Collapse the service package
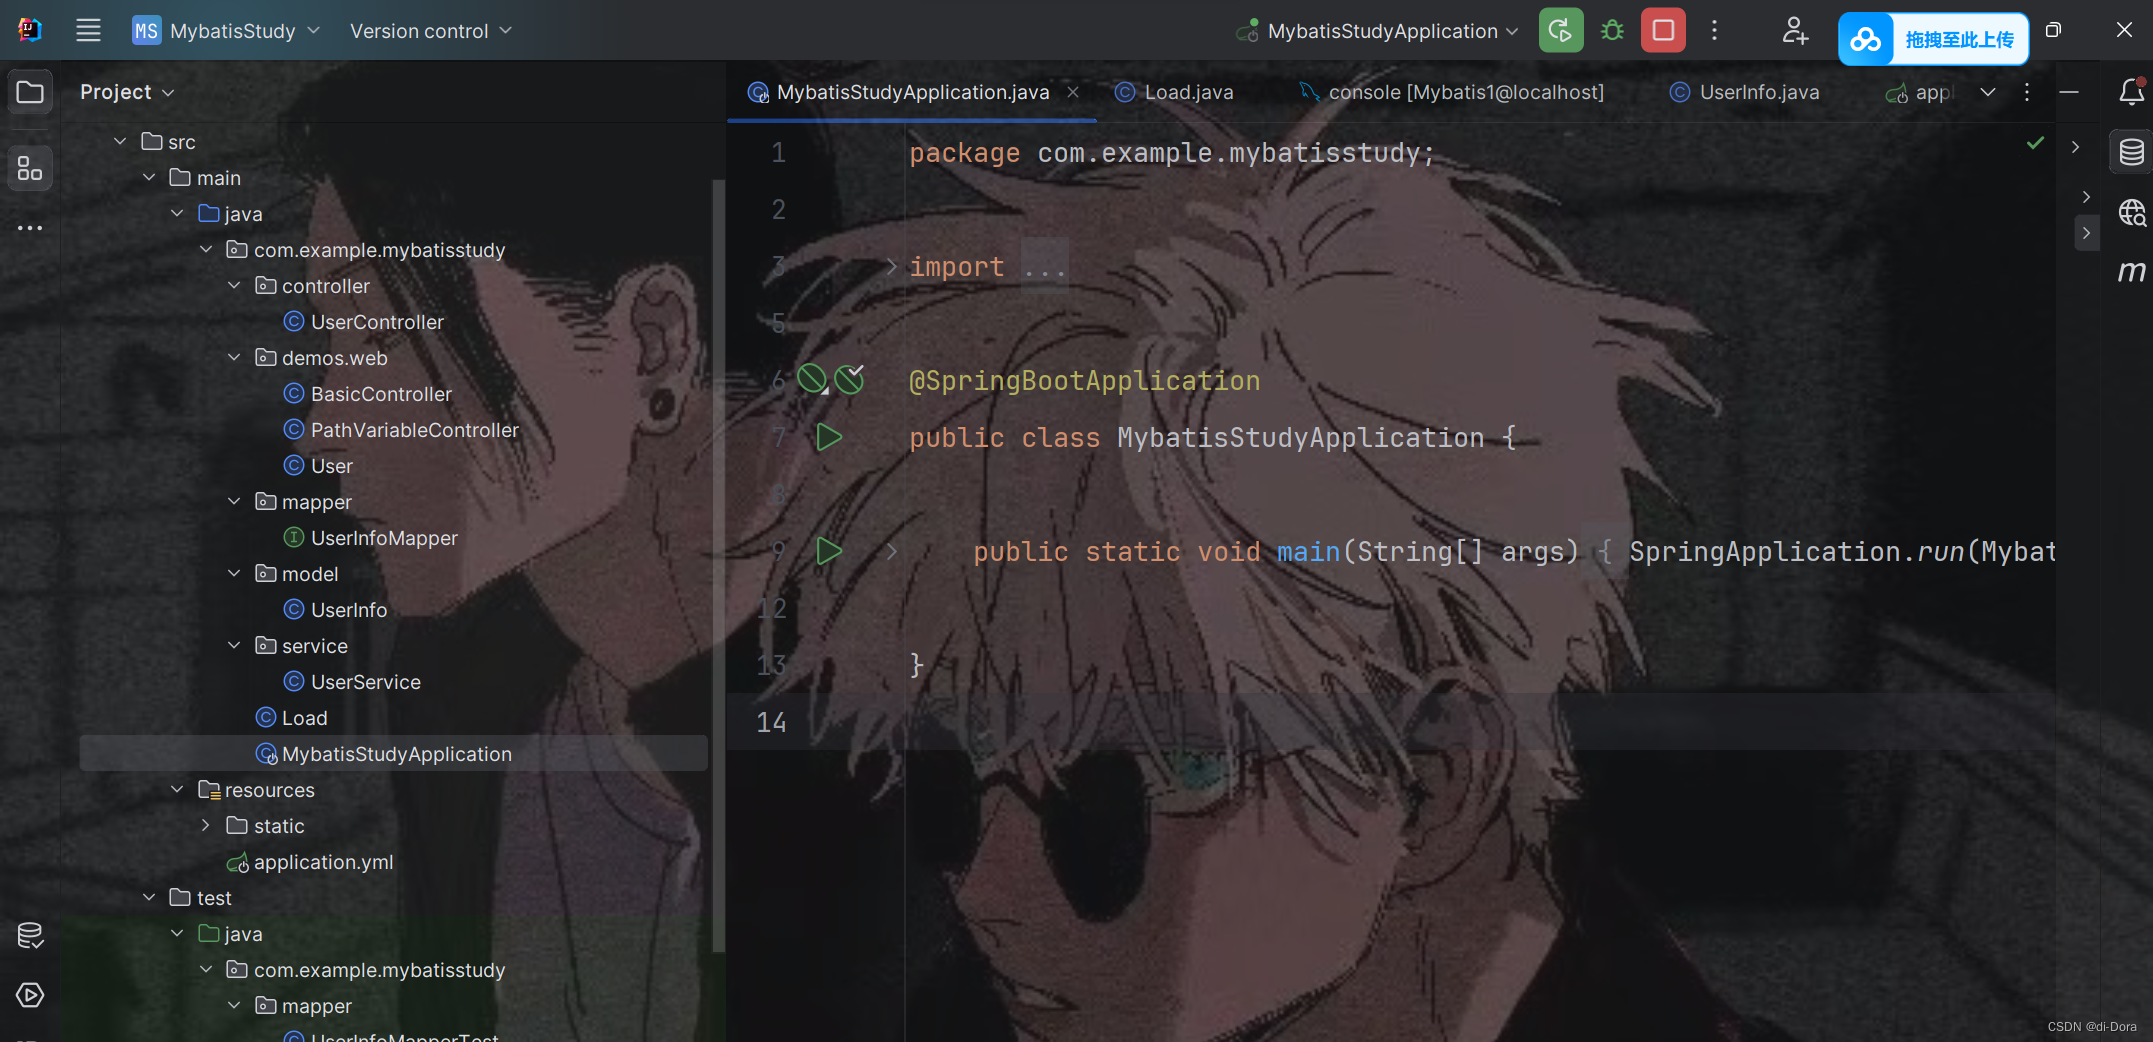 pos(234,645)
